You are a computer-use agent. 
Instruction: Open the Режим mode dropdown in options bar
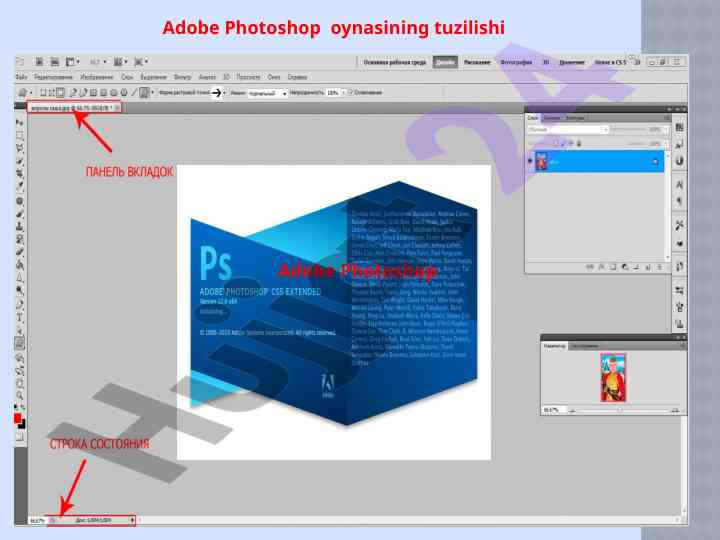pos(265,92)
